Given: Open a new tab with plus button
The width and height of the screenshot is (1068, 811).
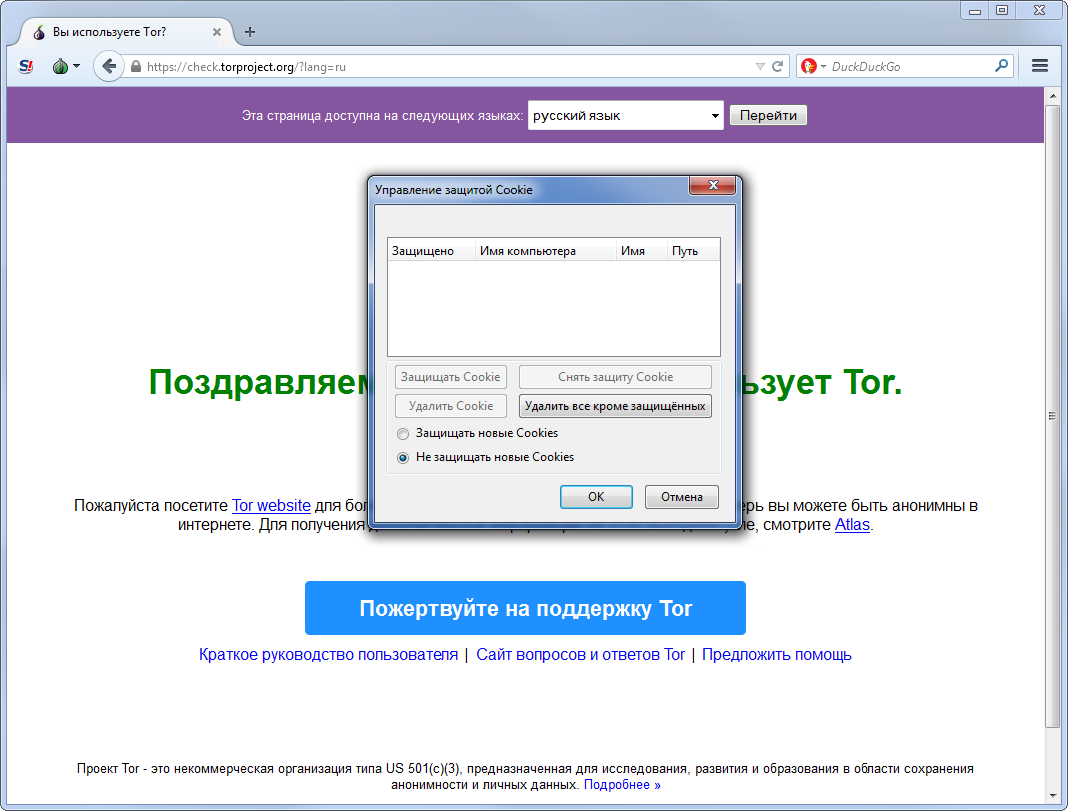Looking at the screenshot, I should [x=250, y=31].
